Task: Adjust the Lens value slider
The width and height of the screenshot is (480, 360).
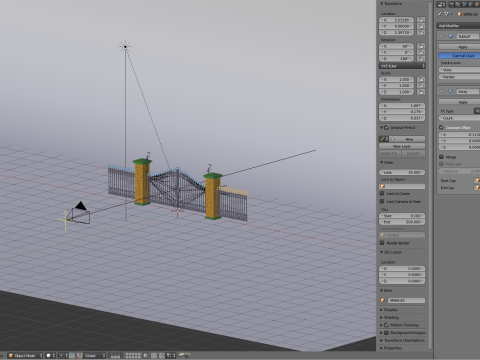Action: [x=402, y=172]
